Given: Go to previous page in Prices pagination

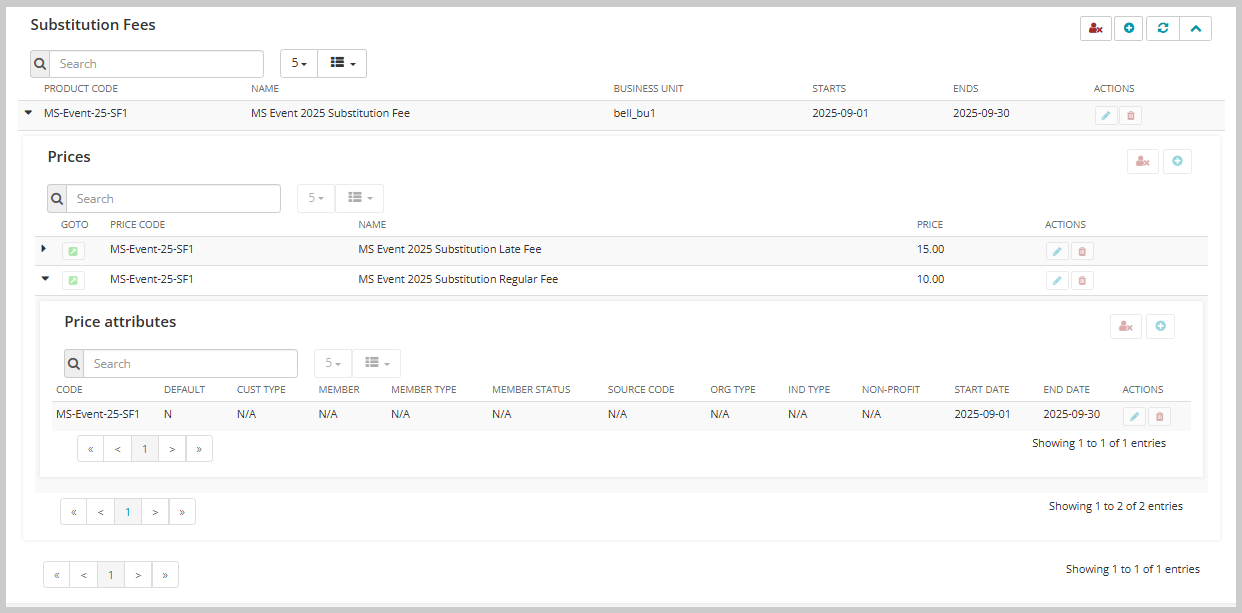Looking at the screenshot, I should coord(100,512).
